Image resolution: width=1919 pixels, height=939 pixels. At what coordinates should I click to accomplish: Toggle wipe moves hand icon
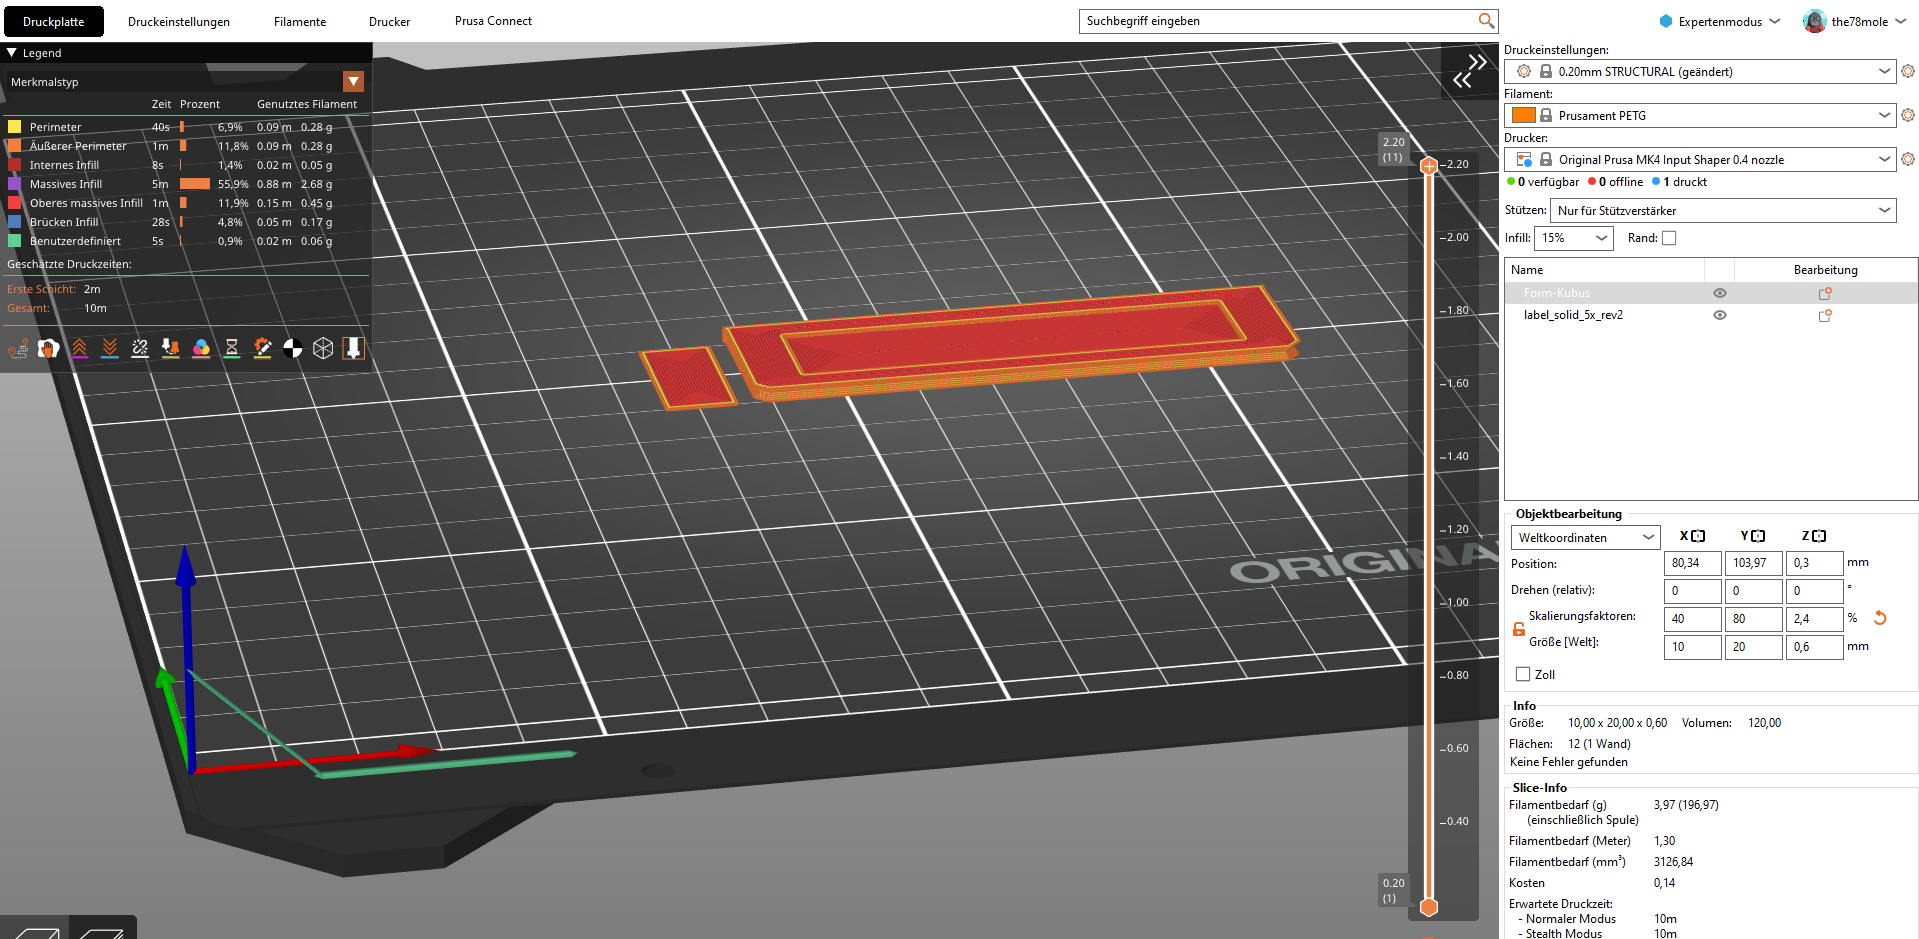click(x=49, y=348)
